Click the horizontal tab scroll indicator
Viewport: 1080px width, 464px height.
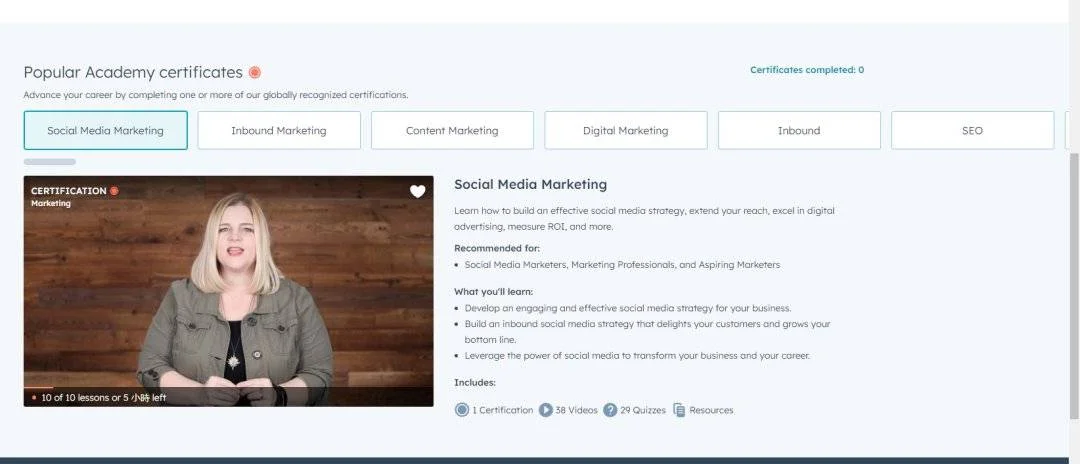click(50, 162)
